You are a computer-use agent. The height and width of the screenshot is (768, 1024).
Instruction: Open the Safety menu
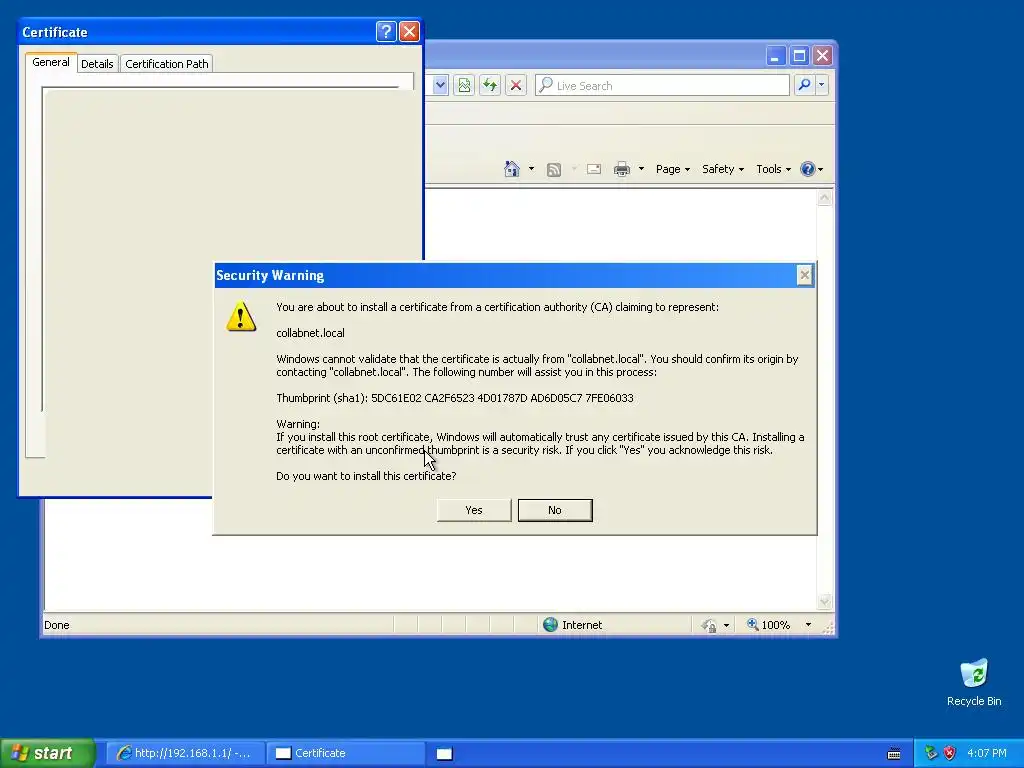tap(723, 169)
